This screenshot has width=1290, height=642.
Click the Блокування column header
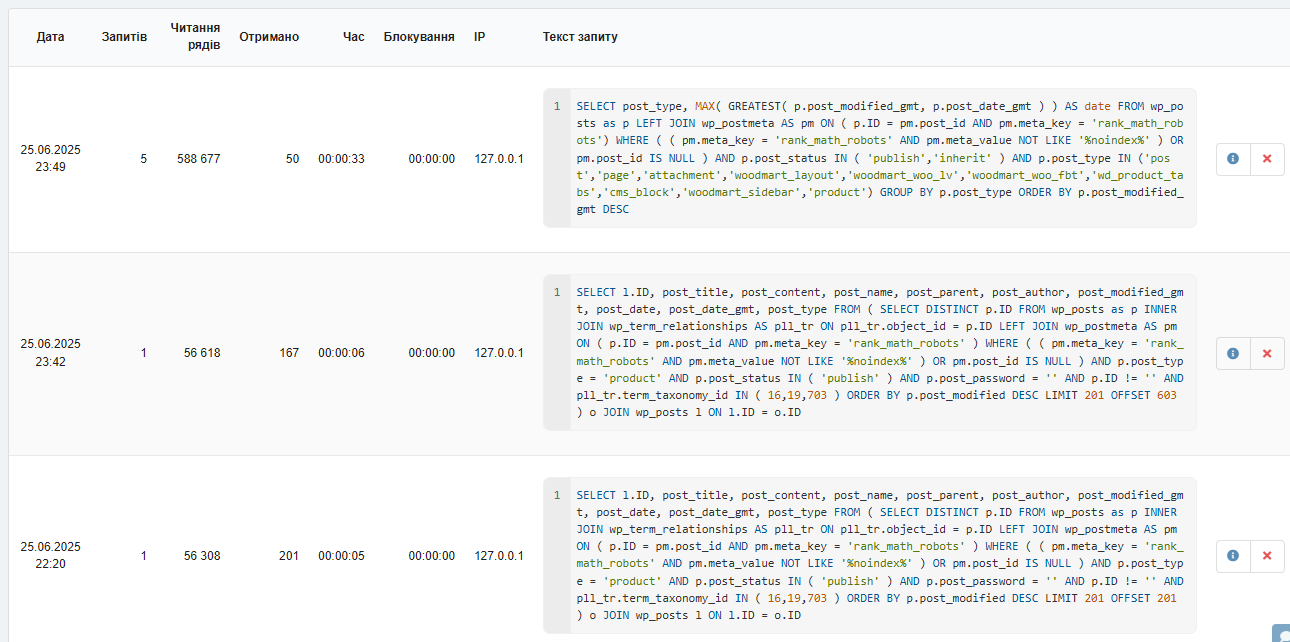(x=419, y=37)
